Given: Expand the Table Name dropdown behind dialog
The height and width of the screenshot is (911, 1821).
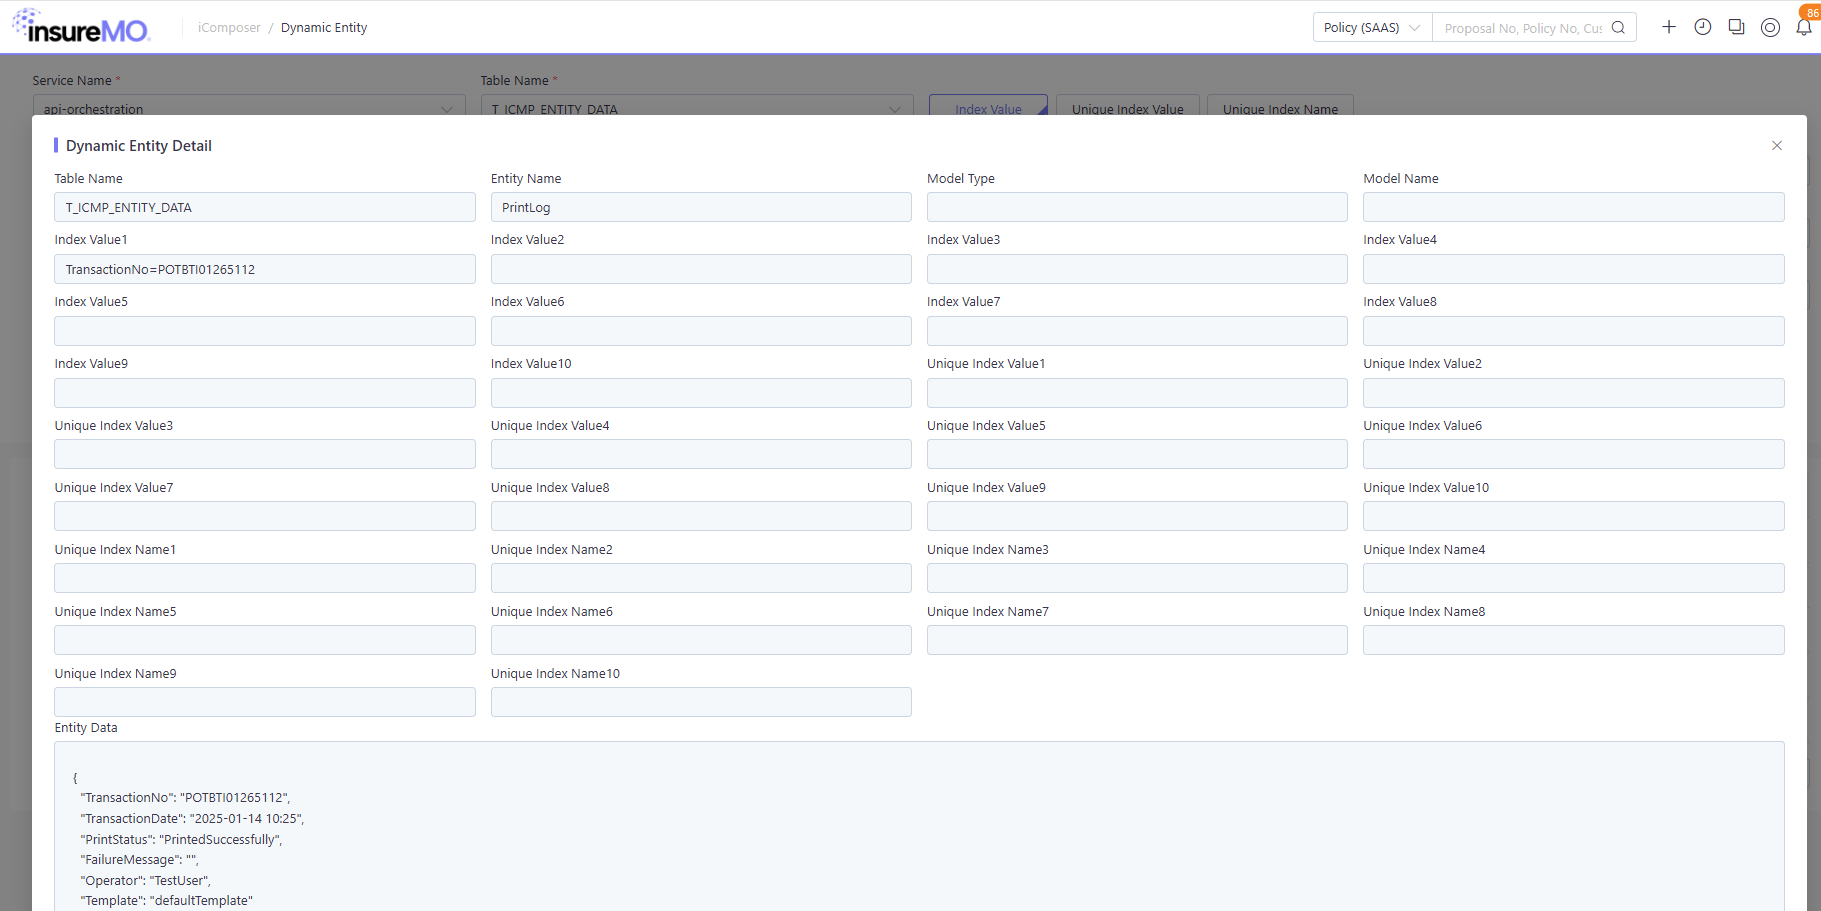Looking at the screenshot, I should coord(697,105).
